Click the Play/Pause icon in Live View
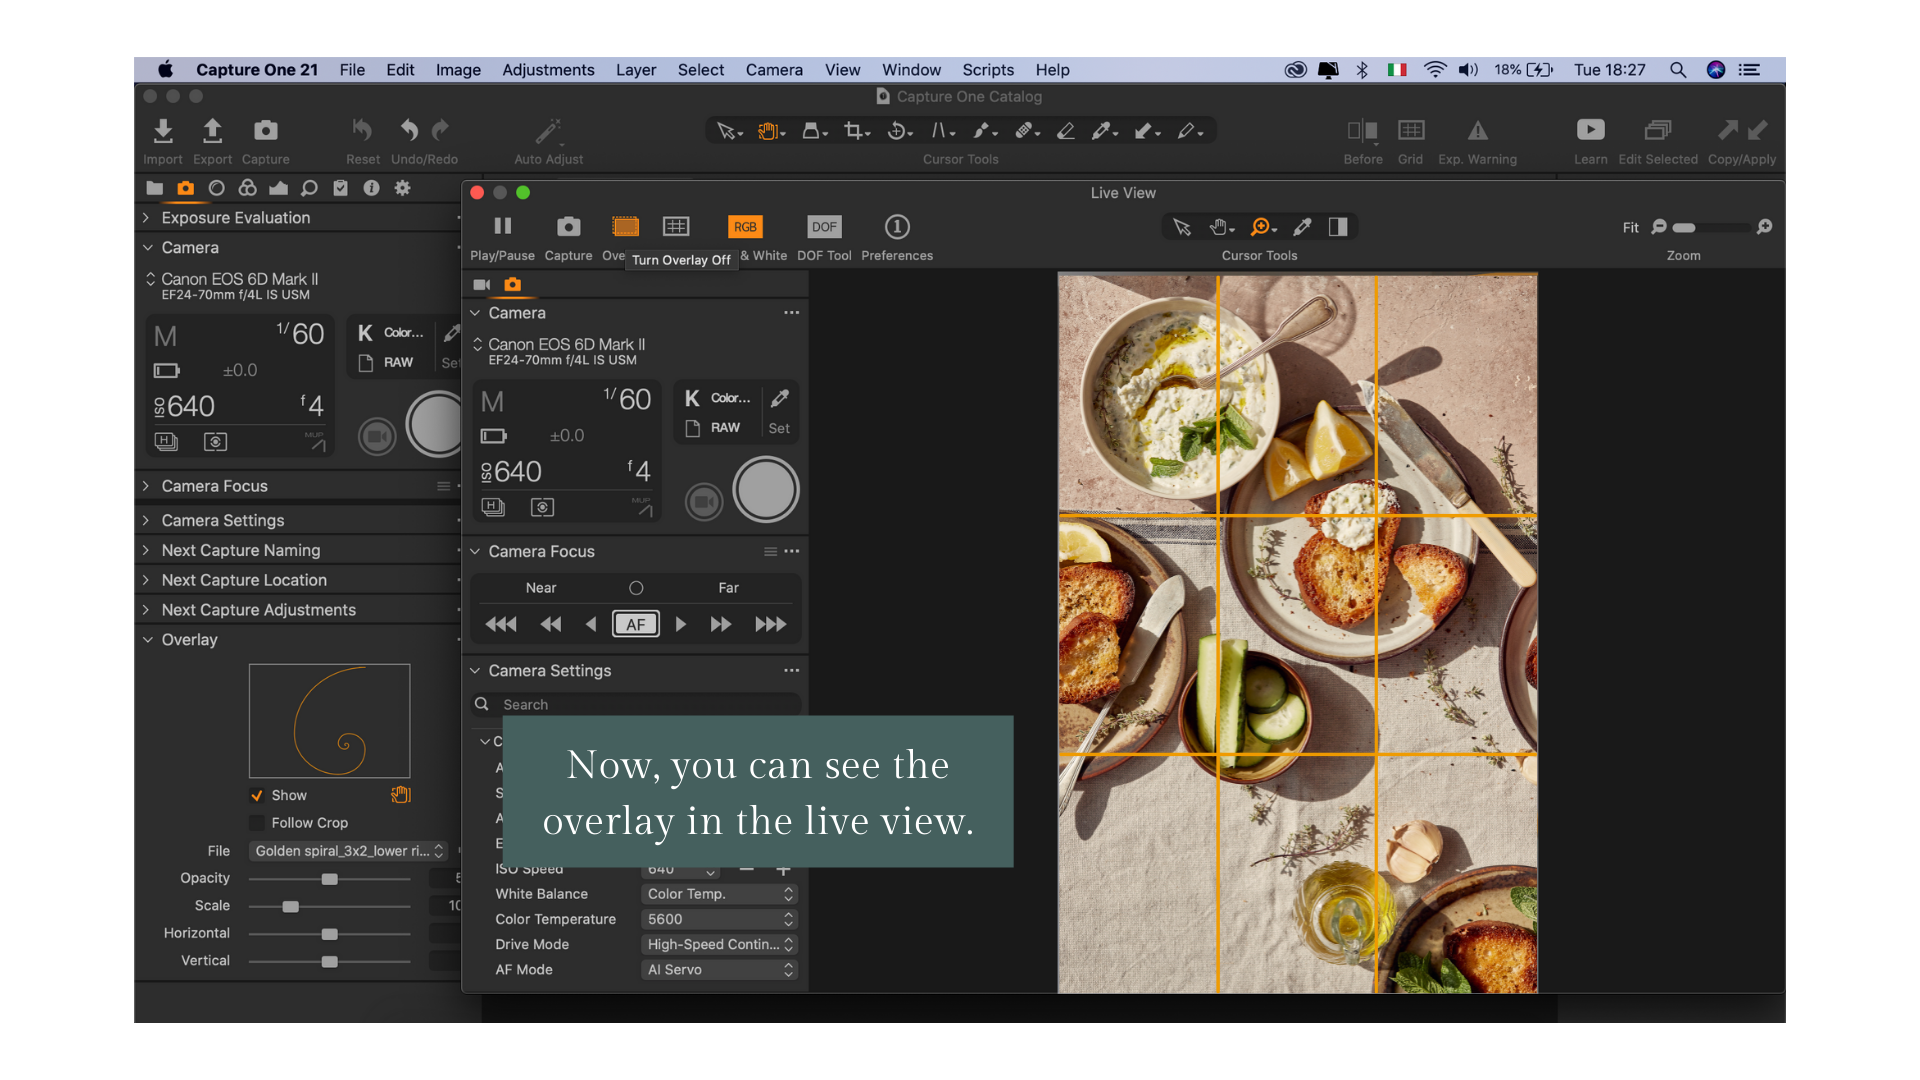Screen dimensions: 1920x1080 [x=503, y=226]
